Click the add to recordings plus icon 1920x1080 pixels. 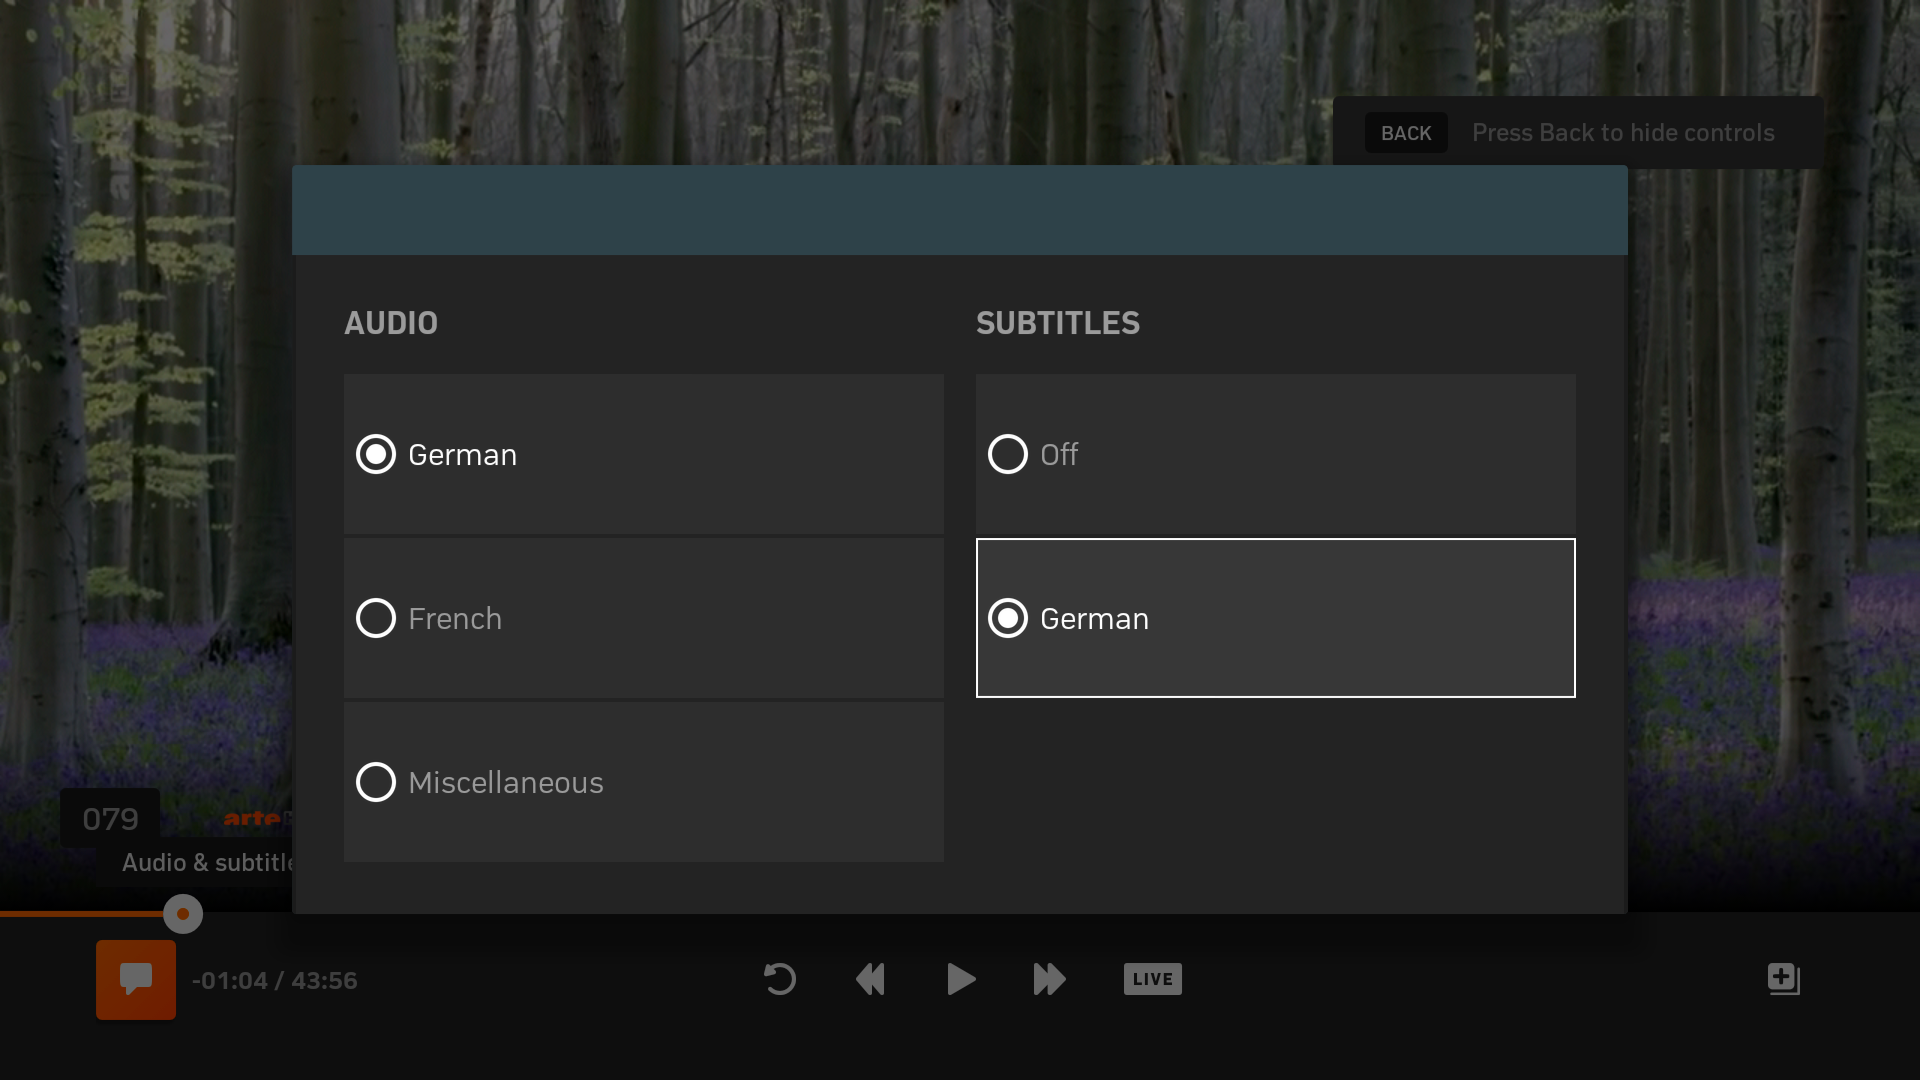click(1784, 979)
